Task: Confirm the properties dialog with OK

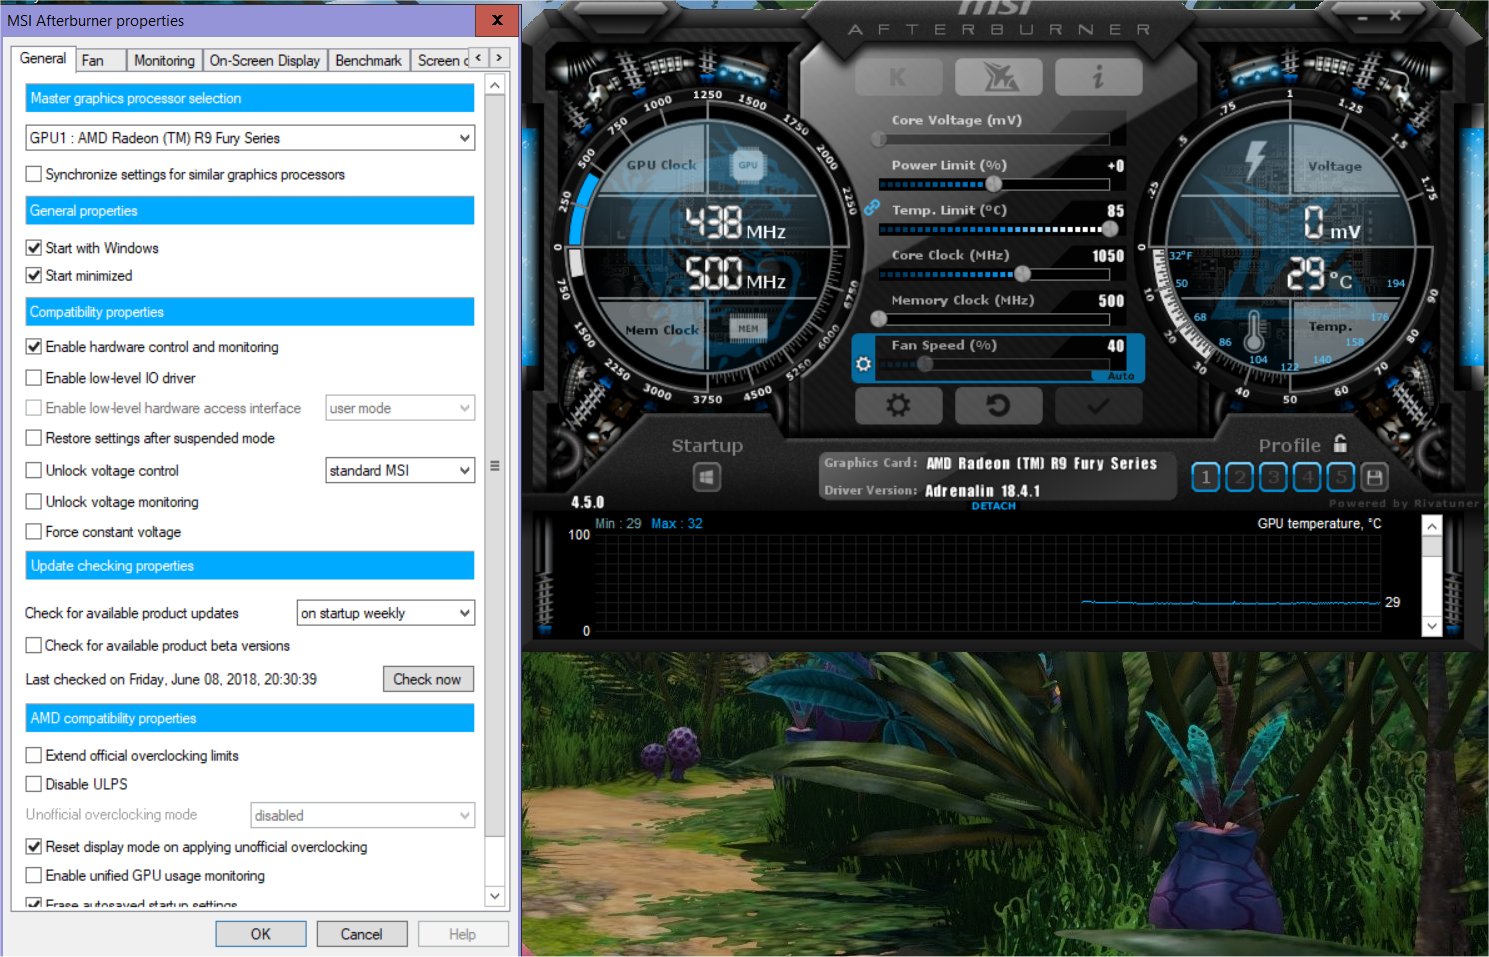Action: click(x=261, y=934)
